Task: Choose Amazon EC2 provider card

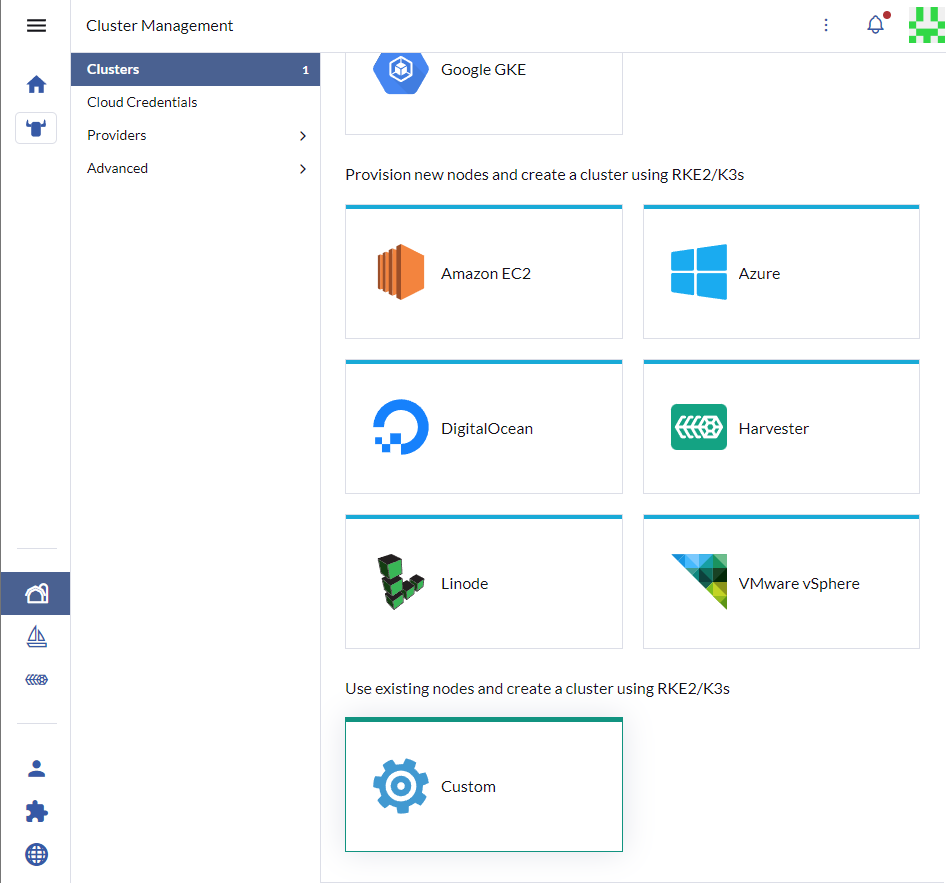Action: (483, 273)
